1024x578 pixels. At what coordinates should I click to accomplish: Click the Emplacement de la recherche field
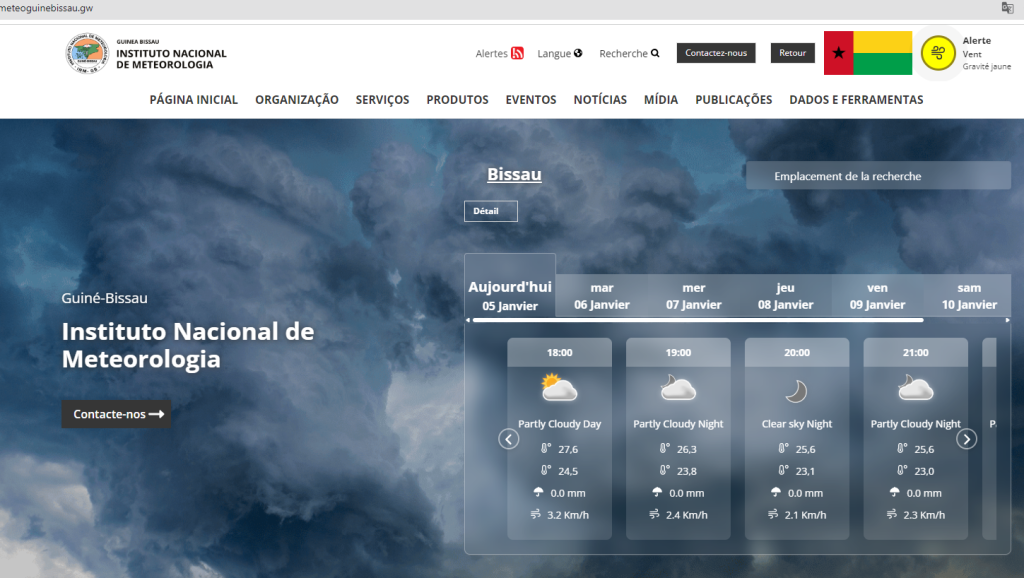[x=877, y=176]
